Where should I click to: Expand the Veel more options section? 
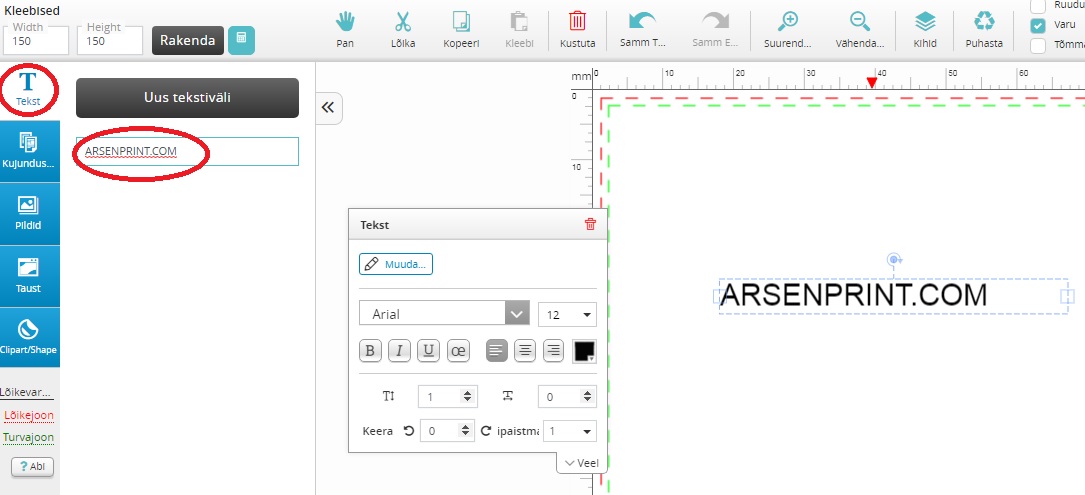click(581, 463)
